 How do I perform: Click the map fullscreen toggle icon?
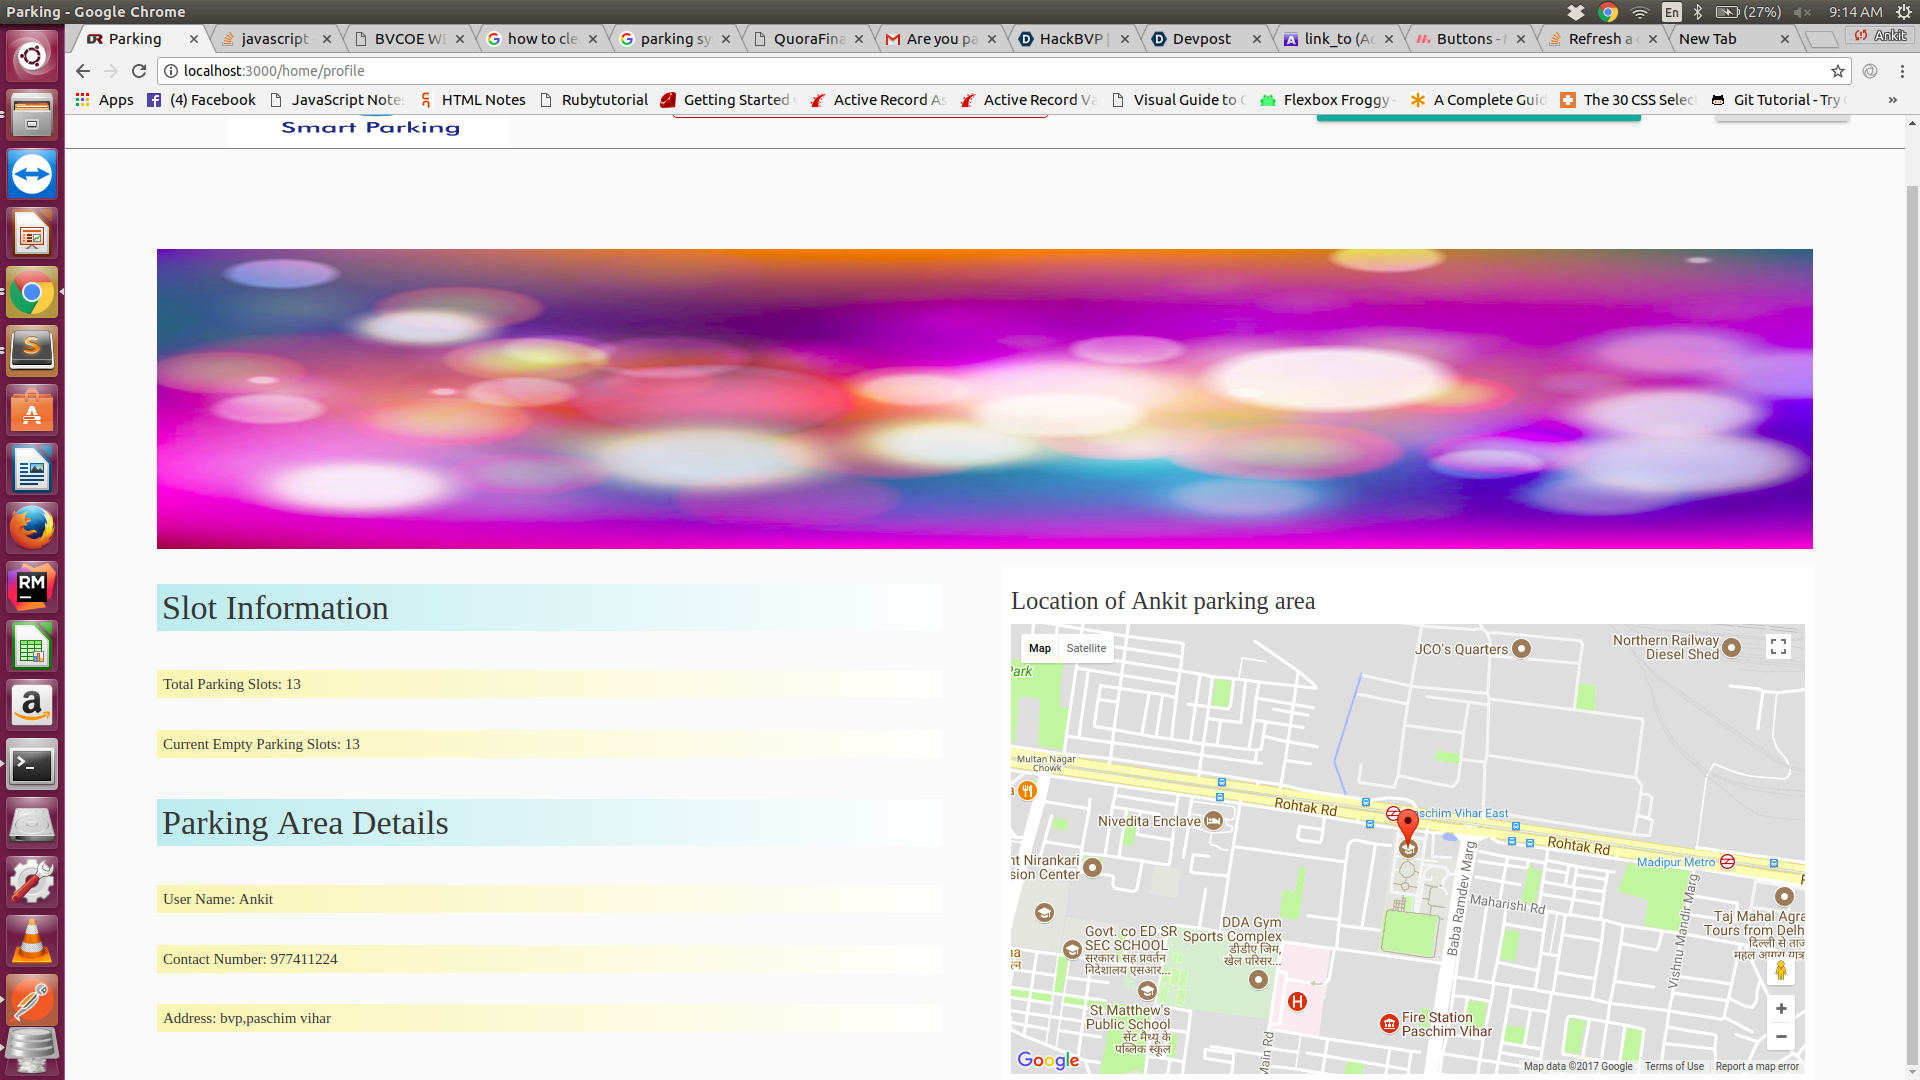1778,647
